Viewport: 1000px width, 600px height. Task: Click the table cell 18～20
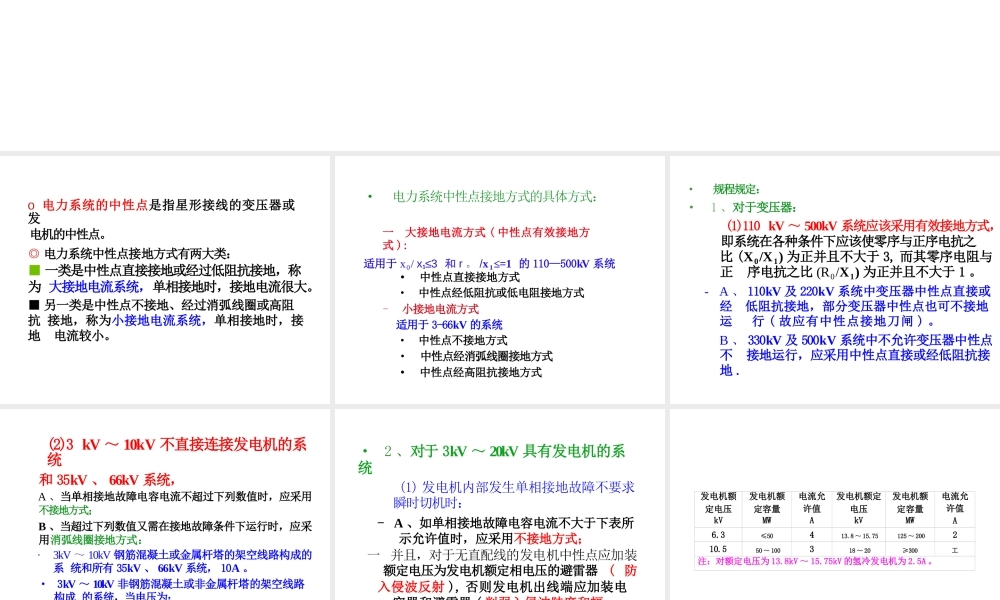[859, 550]
